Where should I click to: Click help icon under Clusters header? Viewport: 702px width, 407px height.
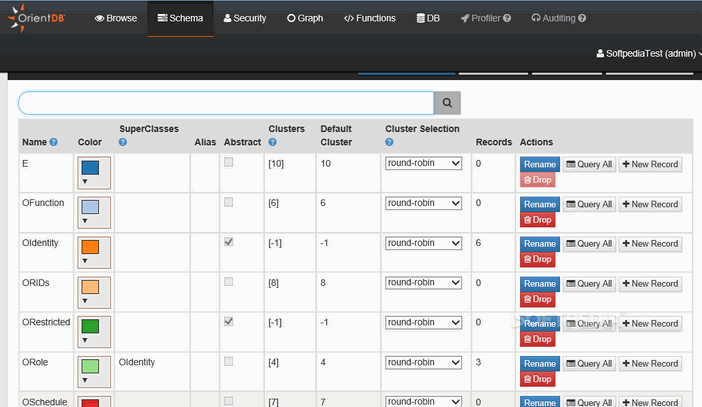coord(272,143)
